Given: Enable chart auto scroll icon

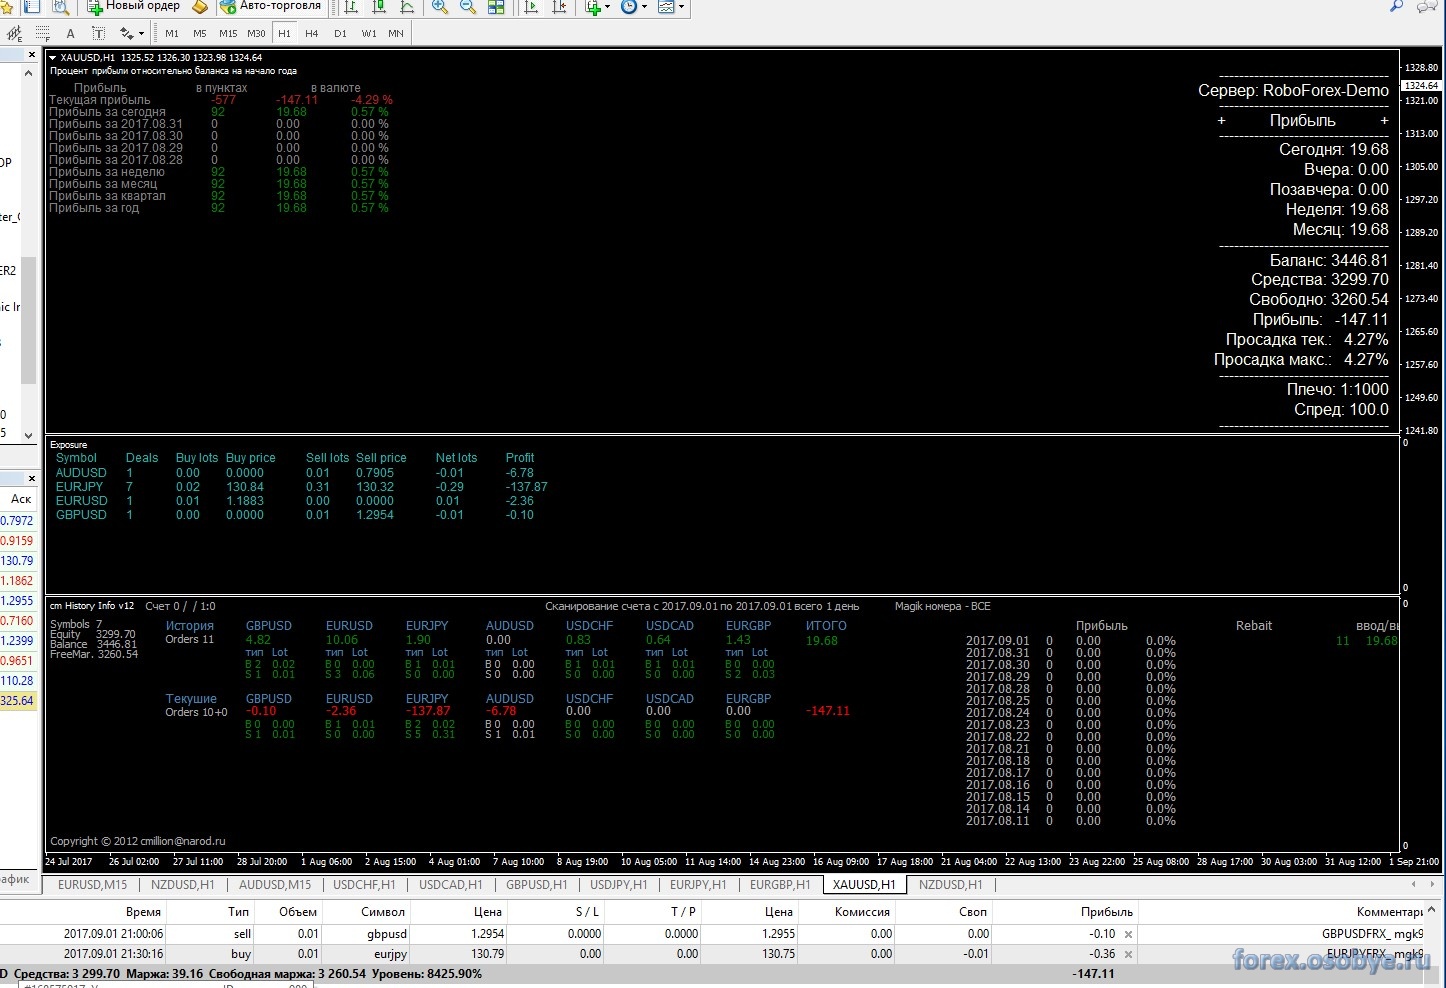Looking at the screenshot, I should pos(530,7).
